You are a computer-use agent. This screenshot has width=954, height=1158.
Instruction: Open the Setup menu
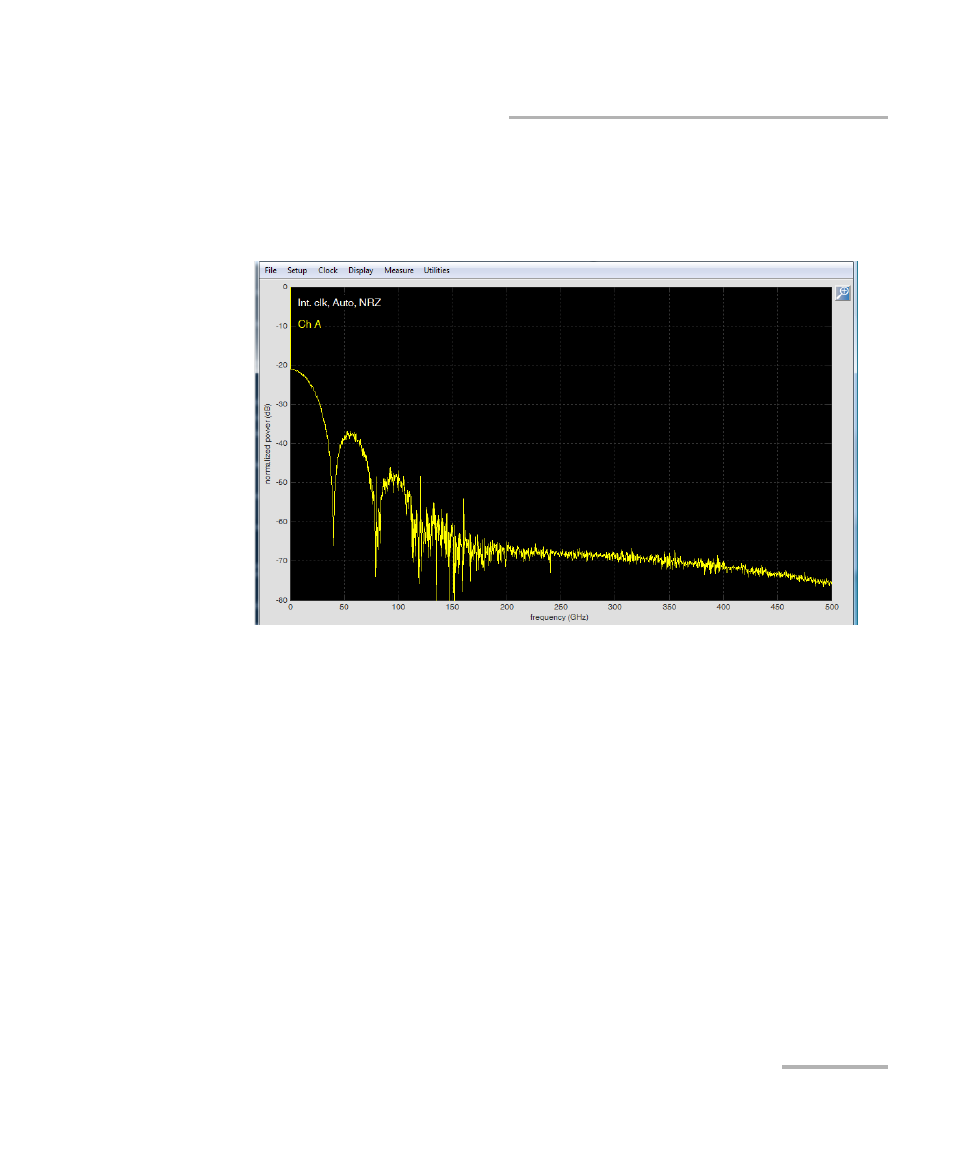point(297,270)
